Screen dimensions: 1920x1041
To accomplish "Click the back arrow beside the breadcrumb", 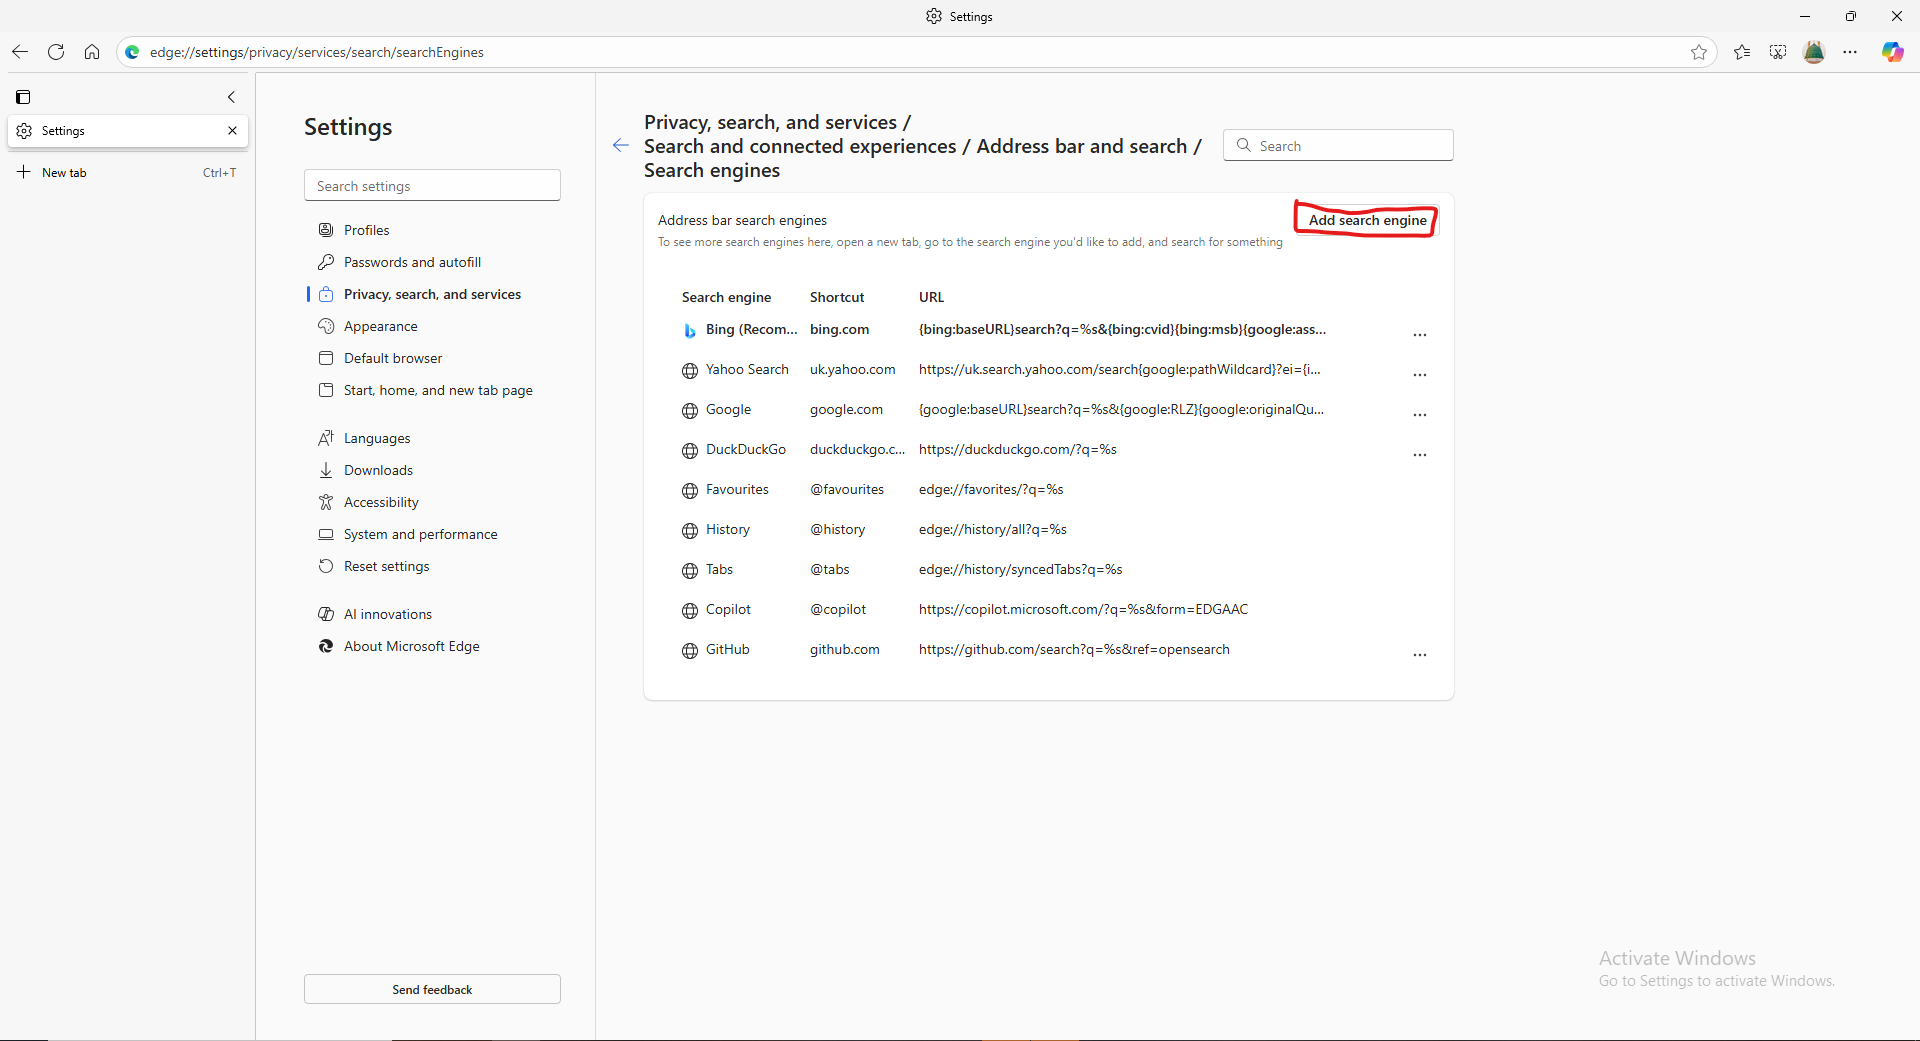I will tap(621, 146).
